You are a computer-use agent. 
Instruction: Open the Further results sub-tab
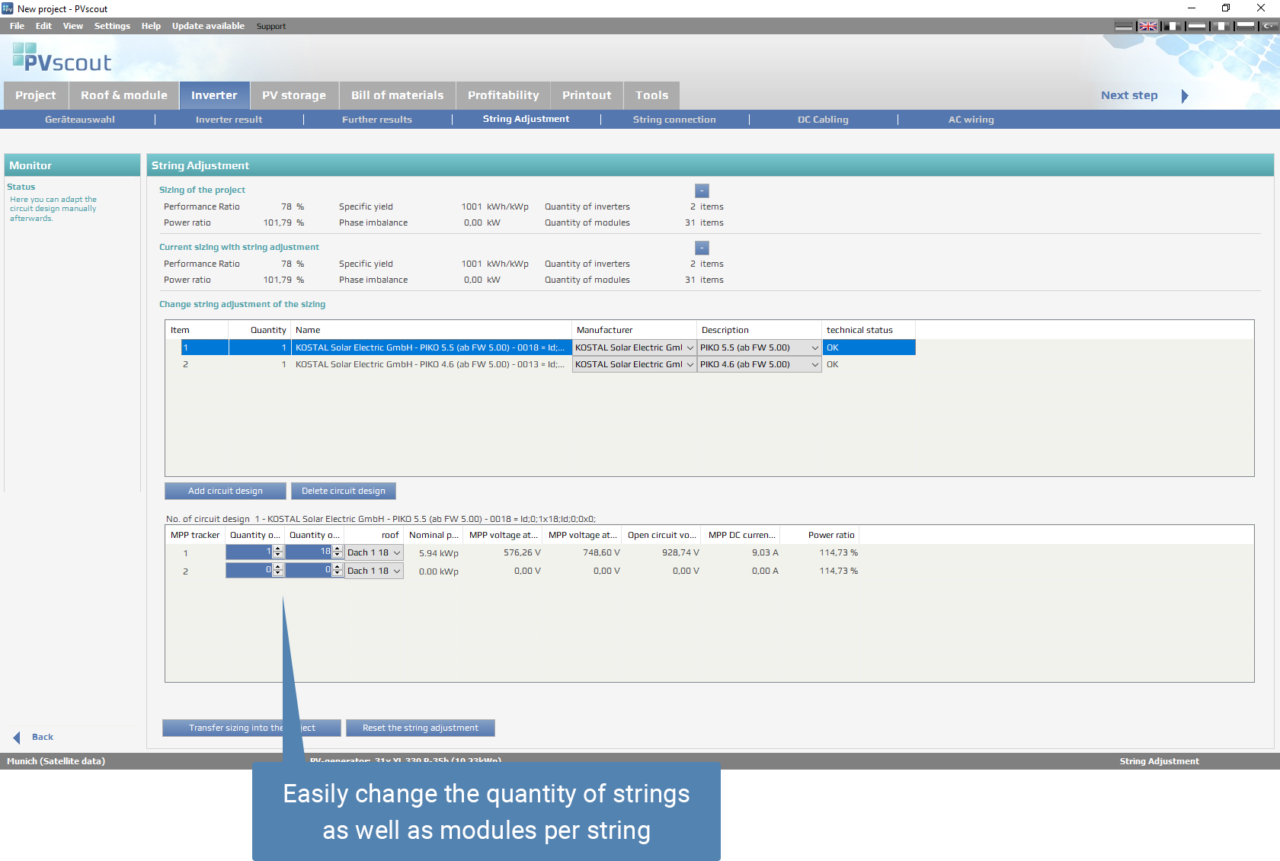click(377, 119)
